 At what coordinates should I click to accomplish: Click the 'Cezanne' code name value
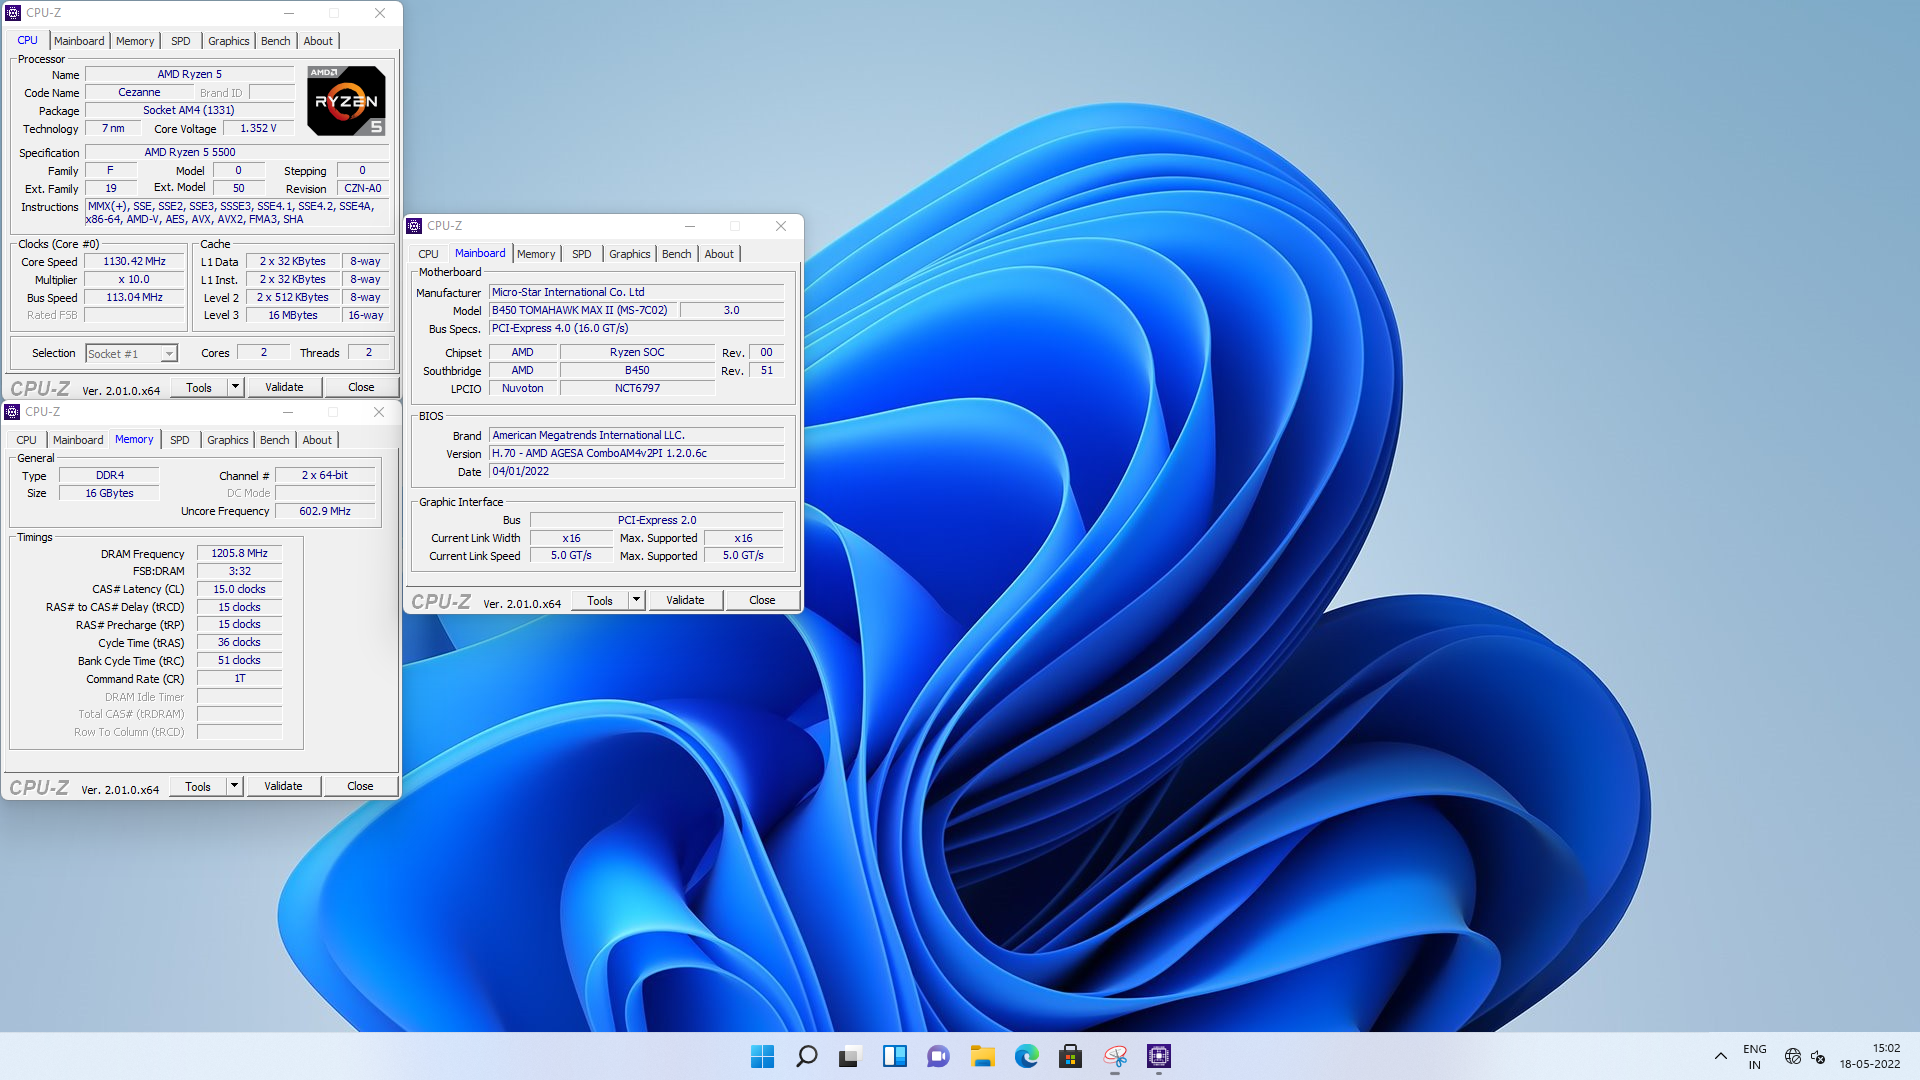(x=139, y=93)
